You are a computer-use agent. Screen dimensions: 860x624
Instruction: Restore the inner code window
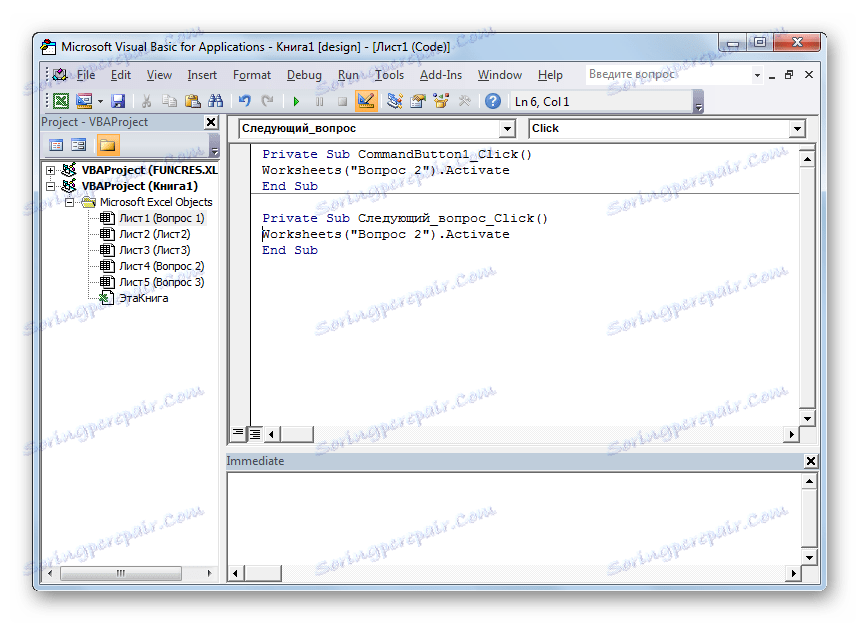coord(789,75)
